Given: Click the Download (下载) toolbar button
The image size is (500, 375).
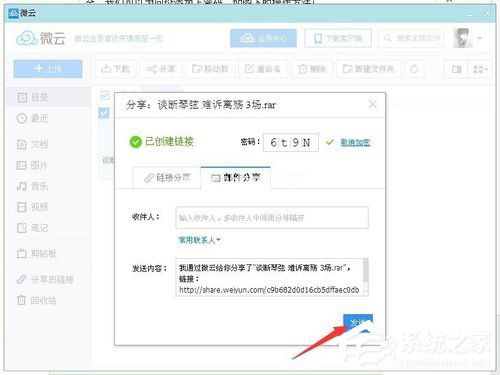Looking at the screenshot, I should [x=115, y=69].
